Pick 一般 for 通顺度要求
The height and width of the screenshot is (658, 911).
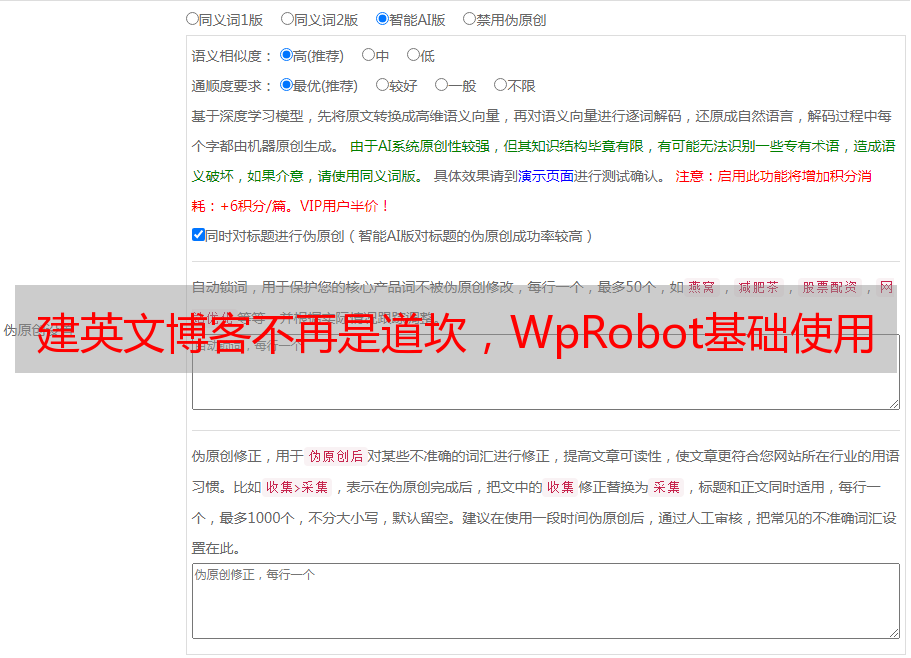pos(441,85)
